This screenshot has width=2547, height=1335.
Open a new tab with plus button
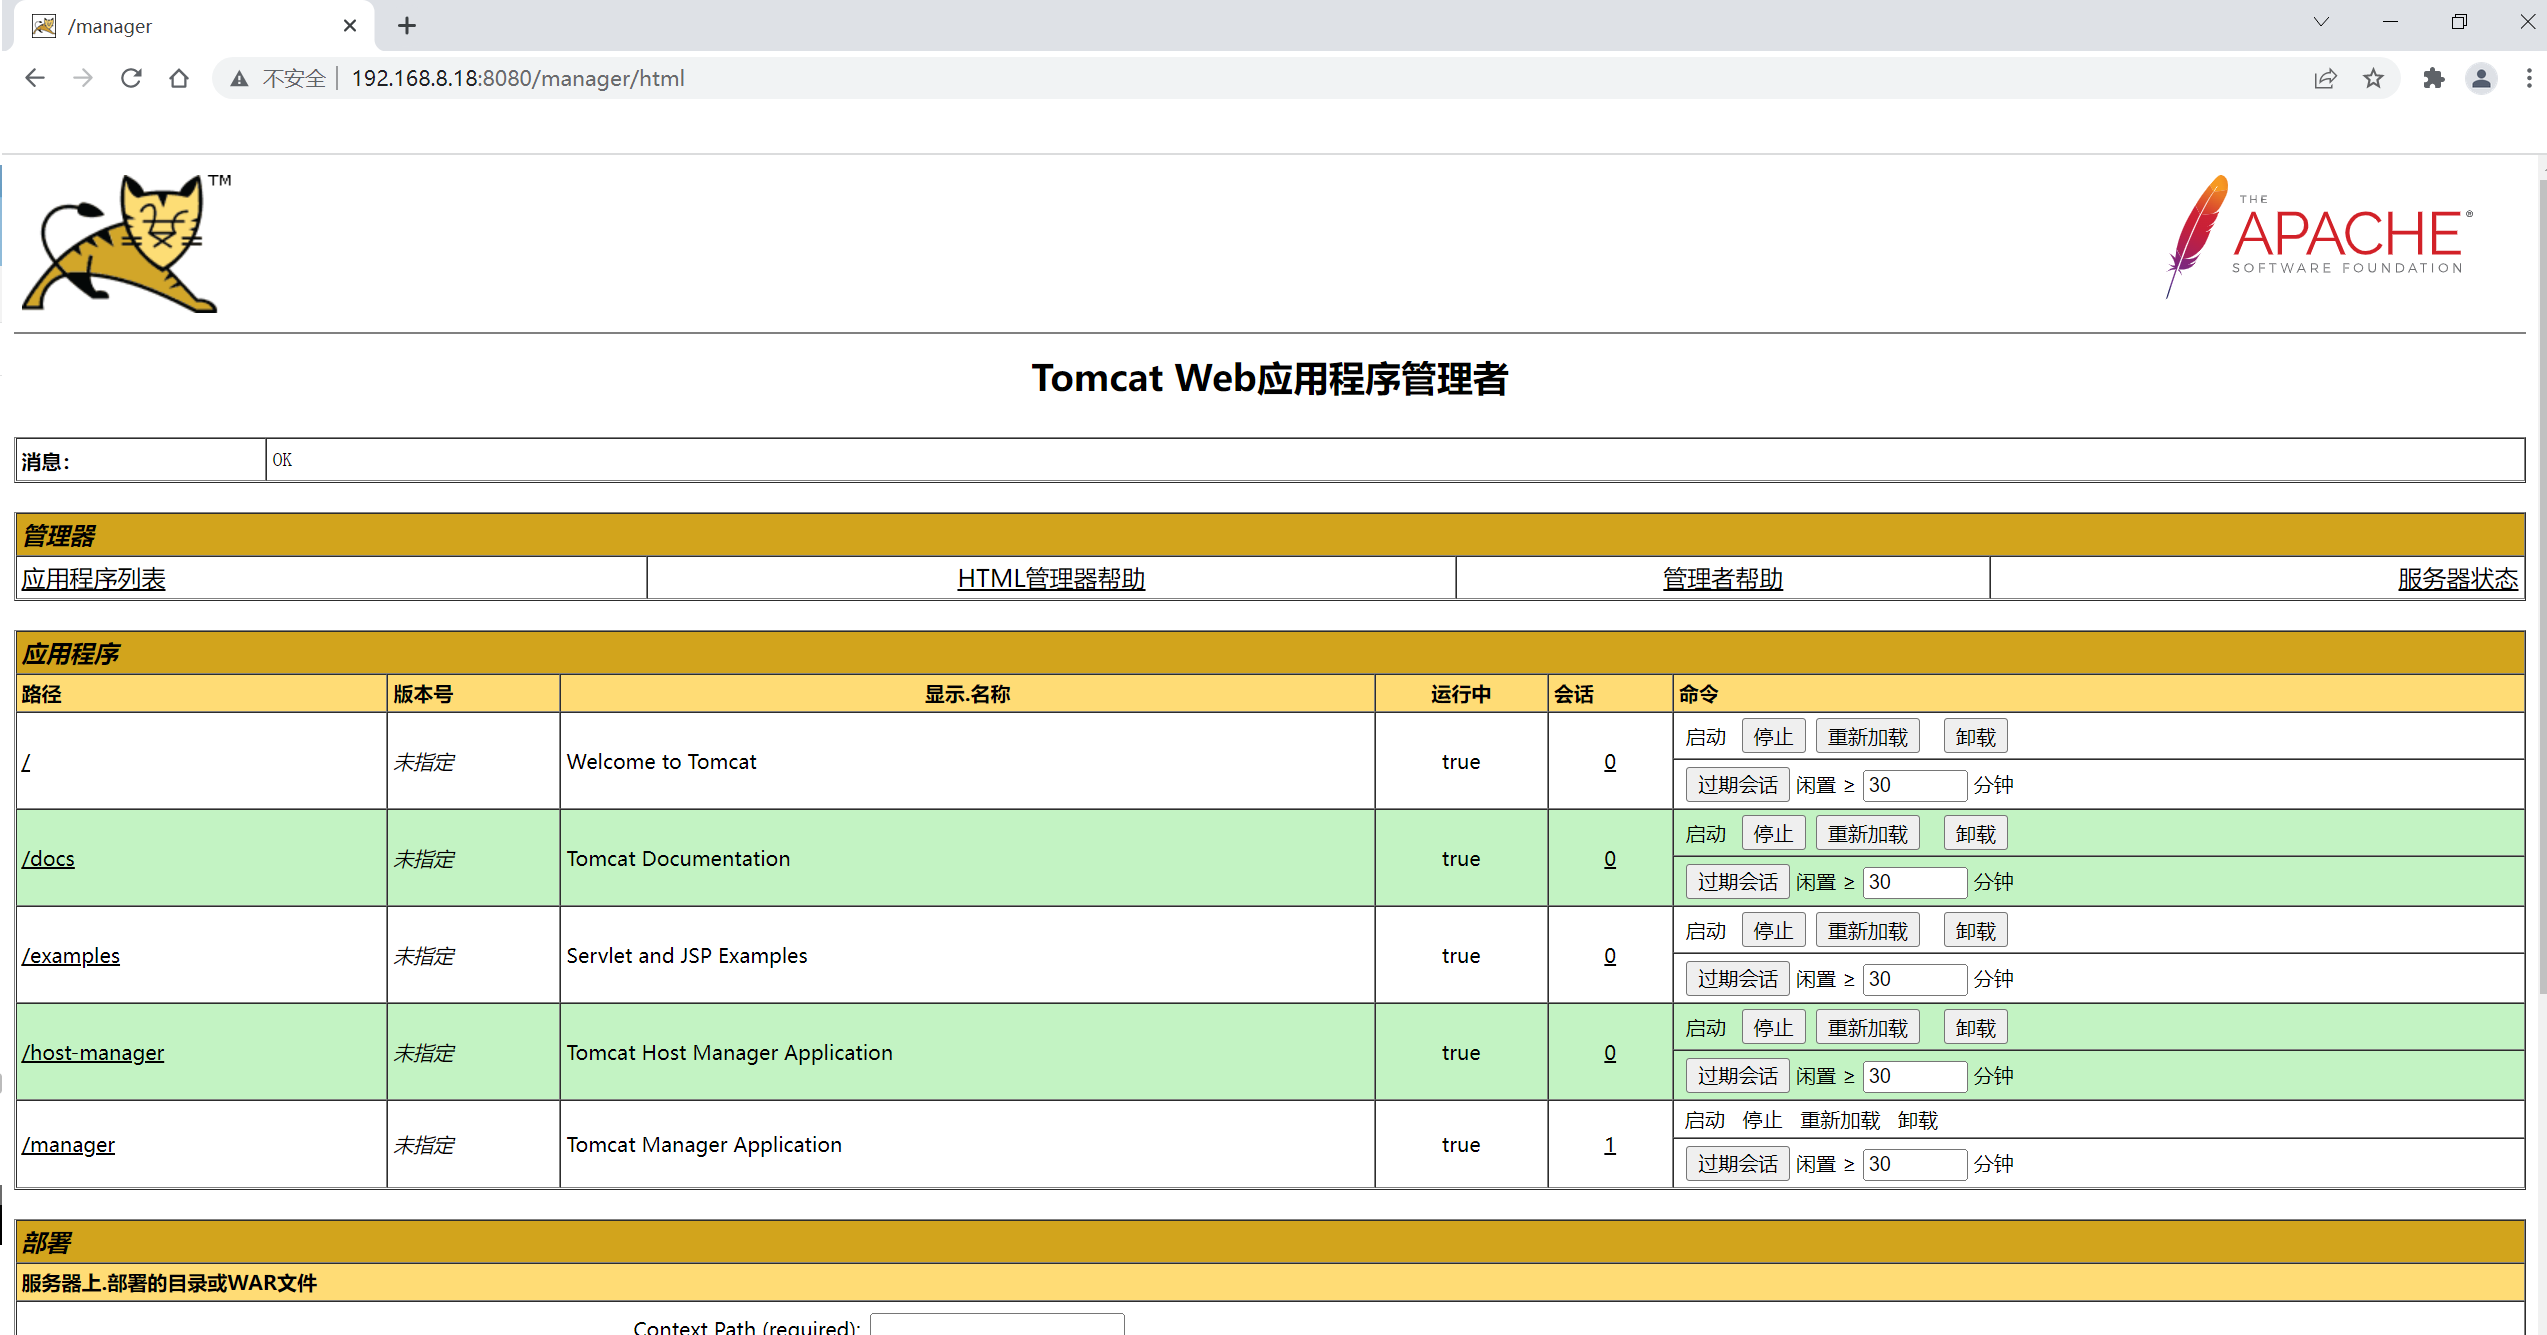pyautogui.click(x=407, y=26)
